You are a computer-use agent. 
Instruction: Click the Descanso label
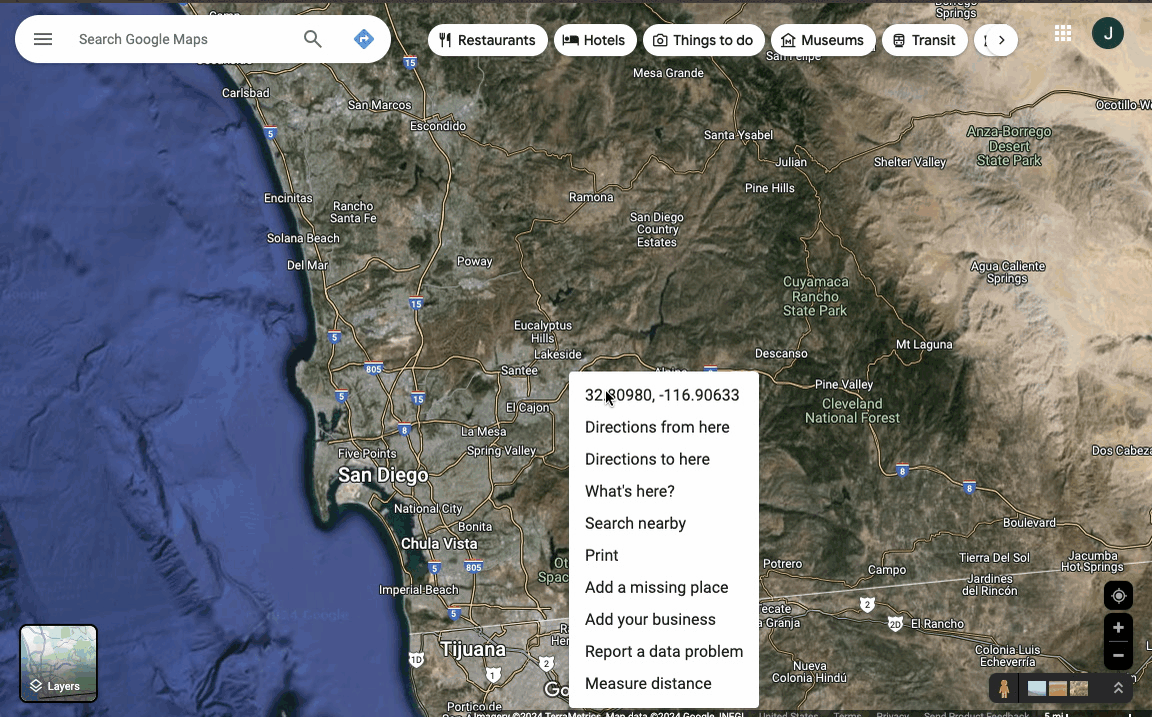(781, 353)
